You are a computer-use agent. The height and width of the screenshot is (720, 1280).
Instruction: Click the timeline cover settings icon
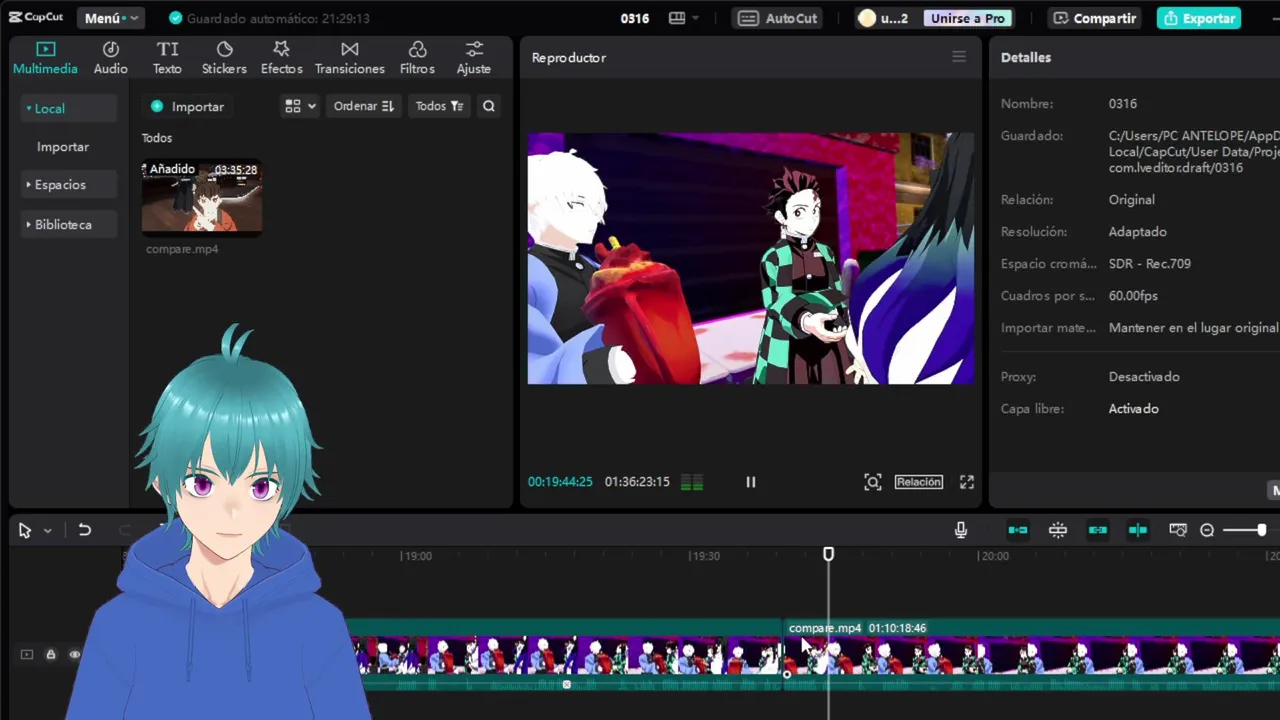pyautogui.click(x=1178, y=530)
